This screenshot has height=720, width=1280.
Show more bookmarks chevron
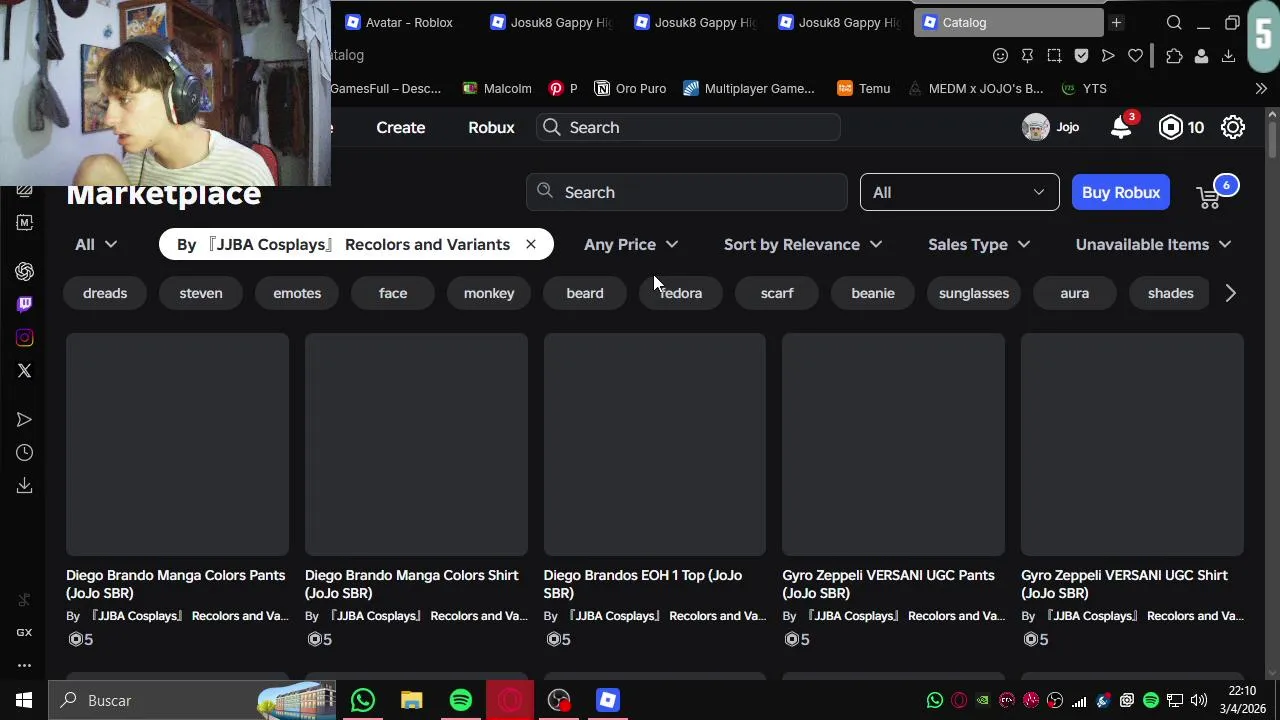(x=1261, y=88)
